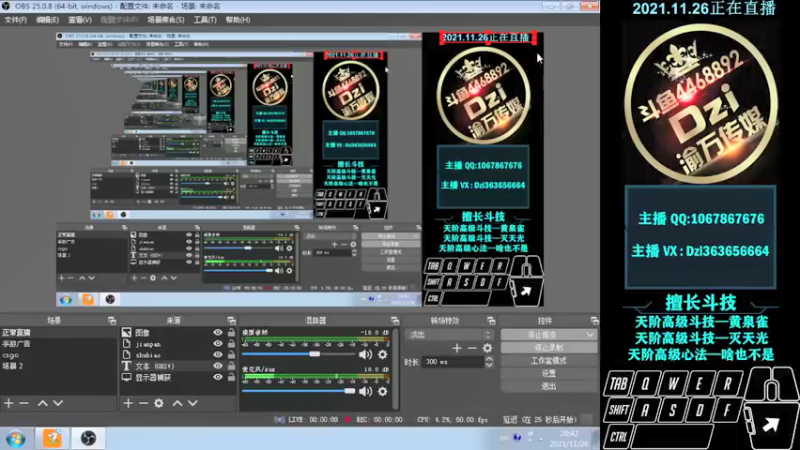
Task: Remove the selected scene with the minus icon
Action: pos(24,403)
